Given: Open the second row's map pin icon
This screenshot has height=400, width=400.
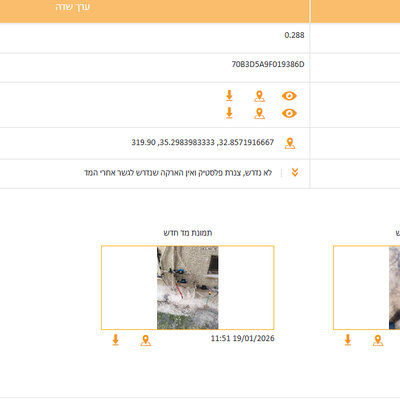Looking at the screenshot, I should point(259,113).
